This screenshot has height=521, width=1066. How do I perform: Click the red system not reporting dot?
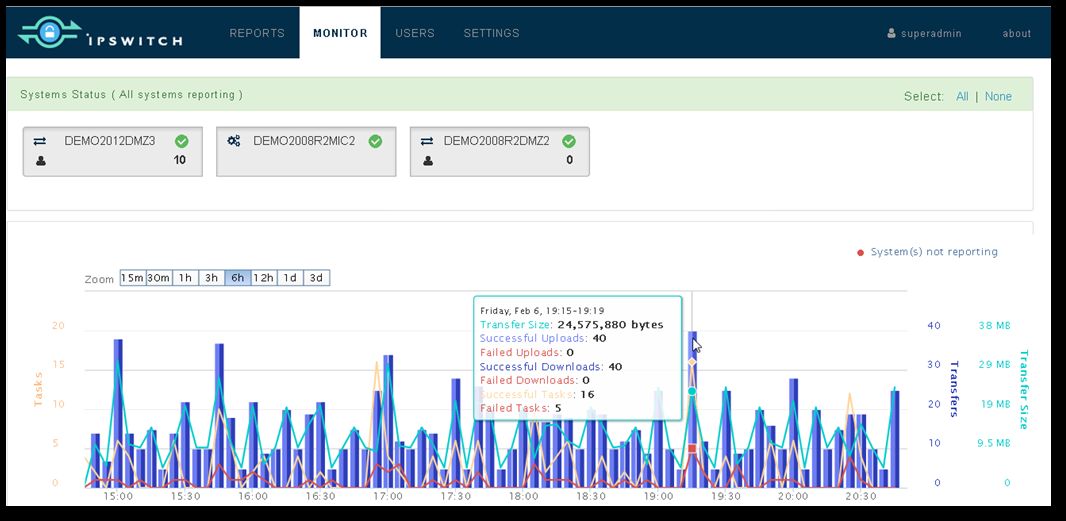(860, 252)
